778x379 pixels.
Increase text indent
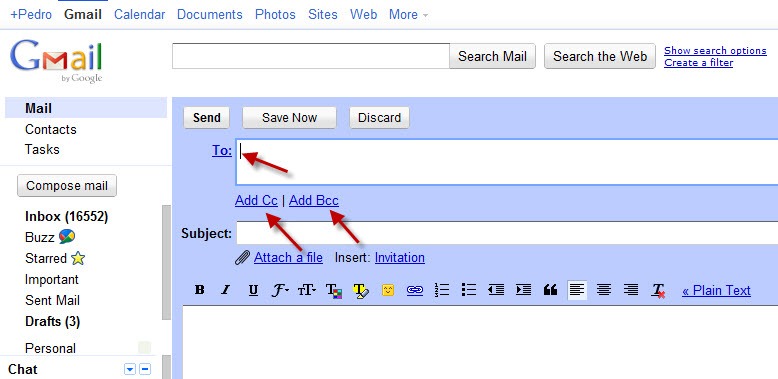pos(523,290)
